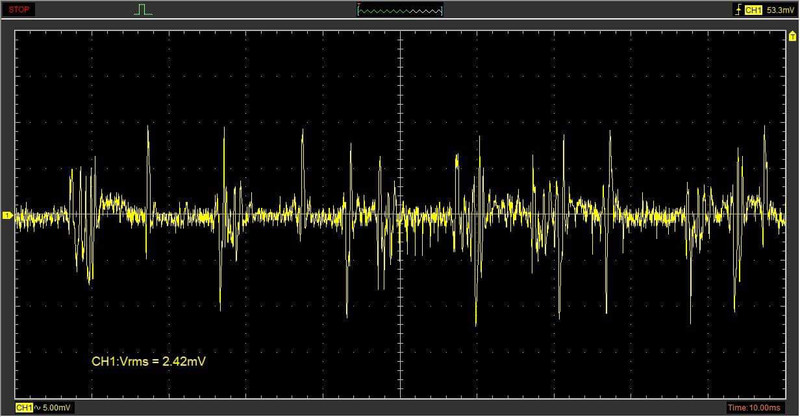The width and height of the screenshot is (800, 417).
Task: Open the waveform memory overview bar
Action: (400, 10)
